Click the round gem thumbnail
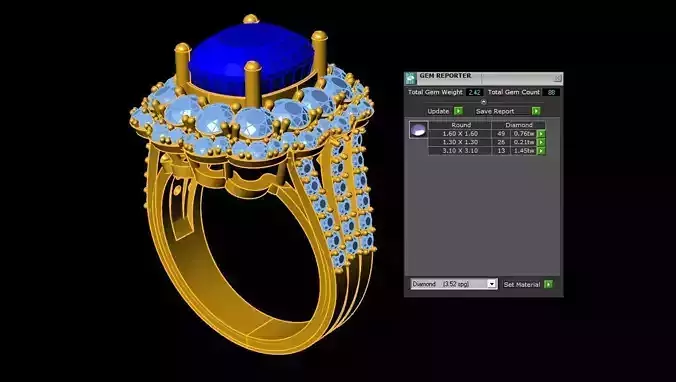Viewport: 676px width, 382px height. point(418,130)
